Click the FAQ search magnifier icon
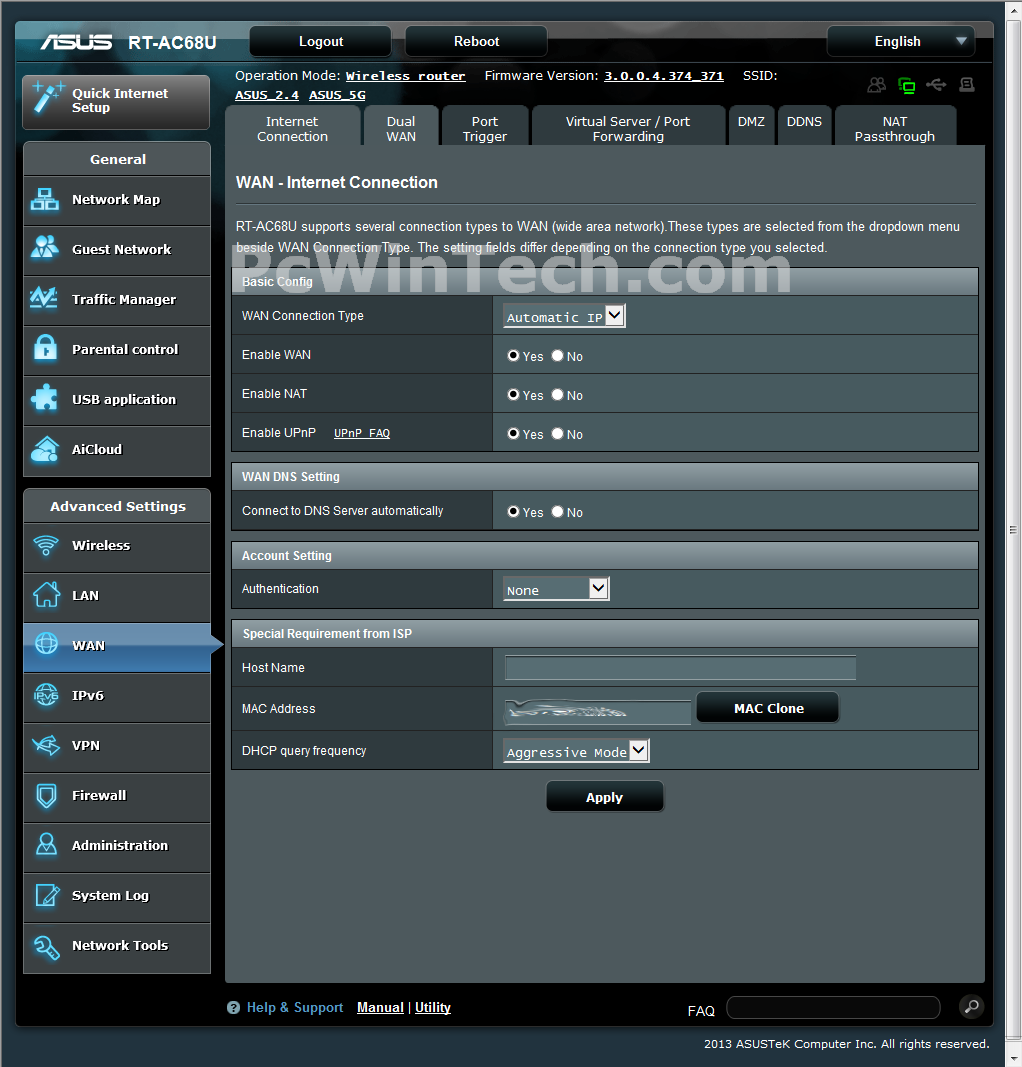The image size is (1022, 1067). [x=972, y=1006]
